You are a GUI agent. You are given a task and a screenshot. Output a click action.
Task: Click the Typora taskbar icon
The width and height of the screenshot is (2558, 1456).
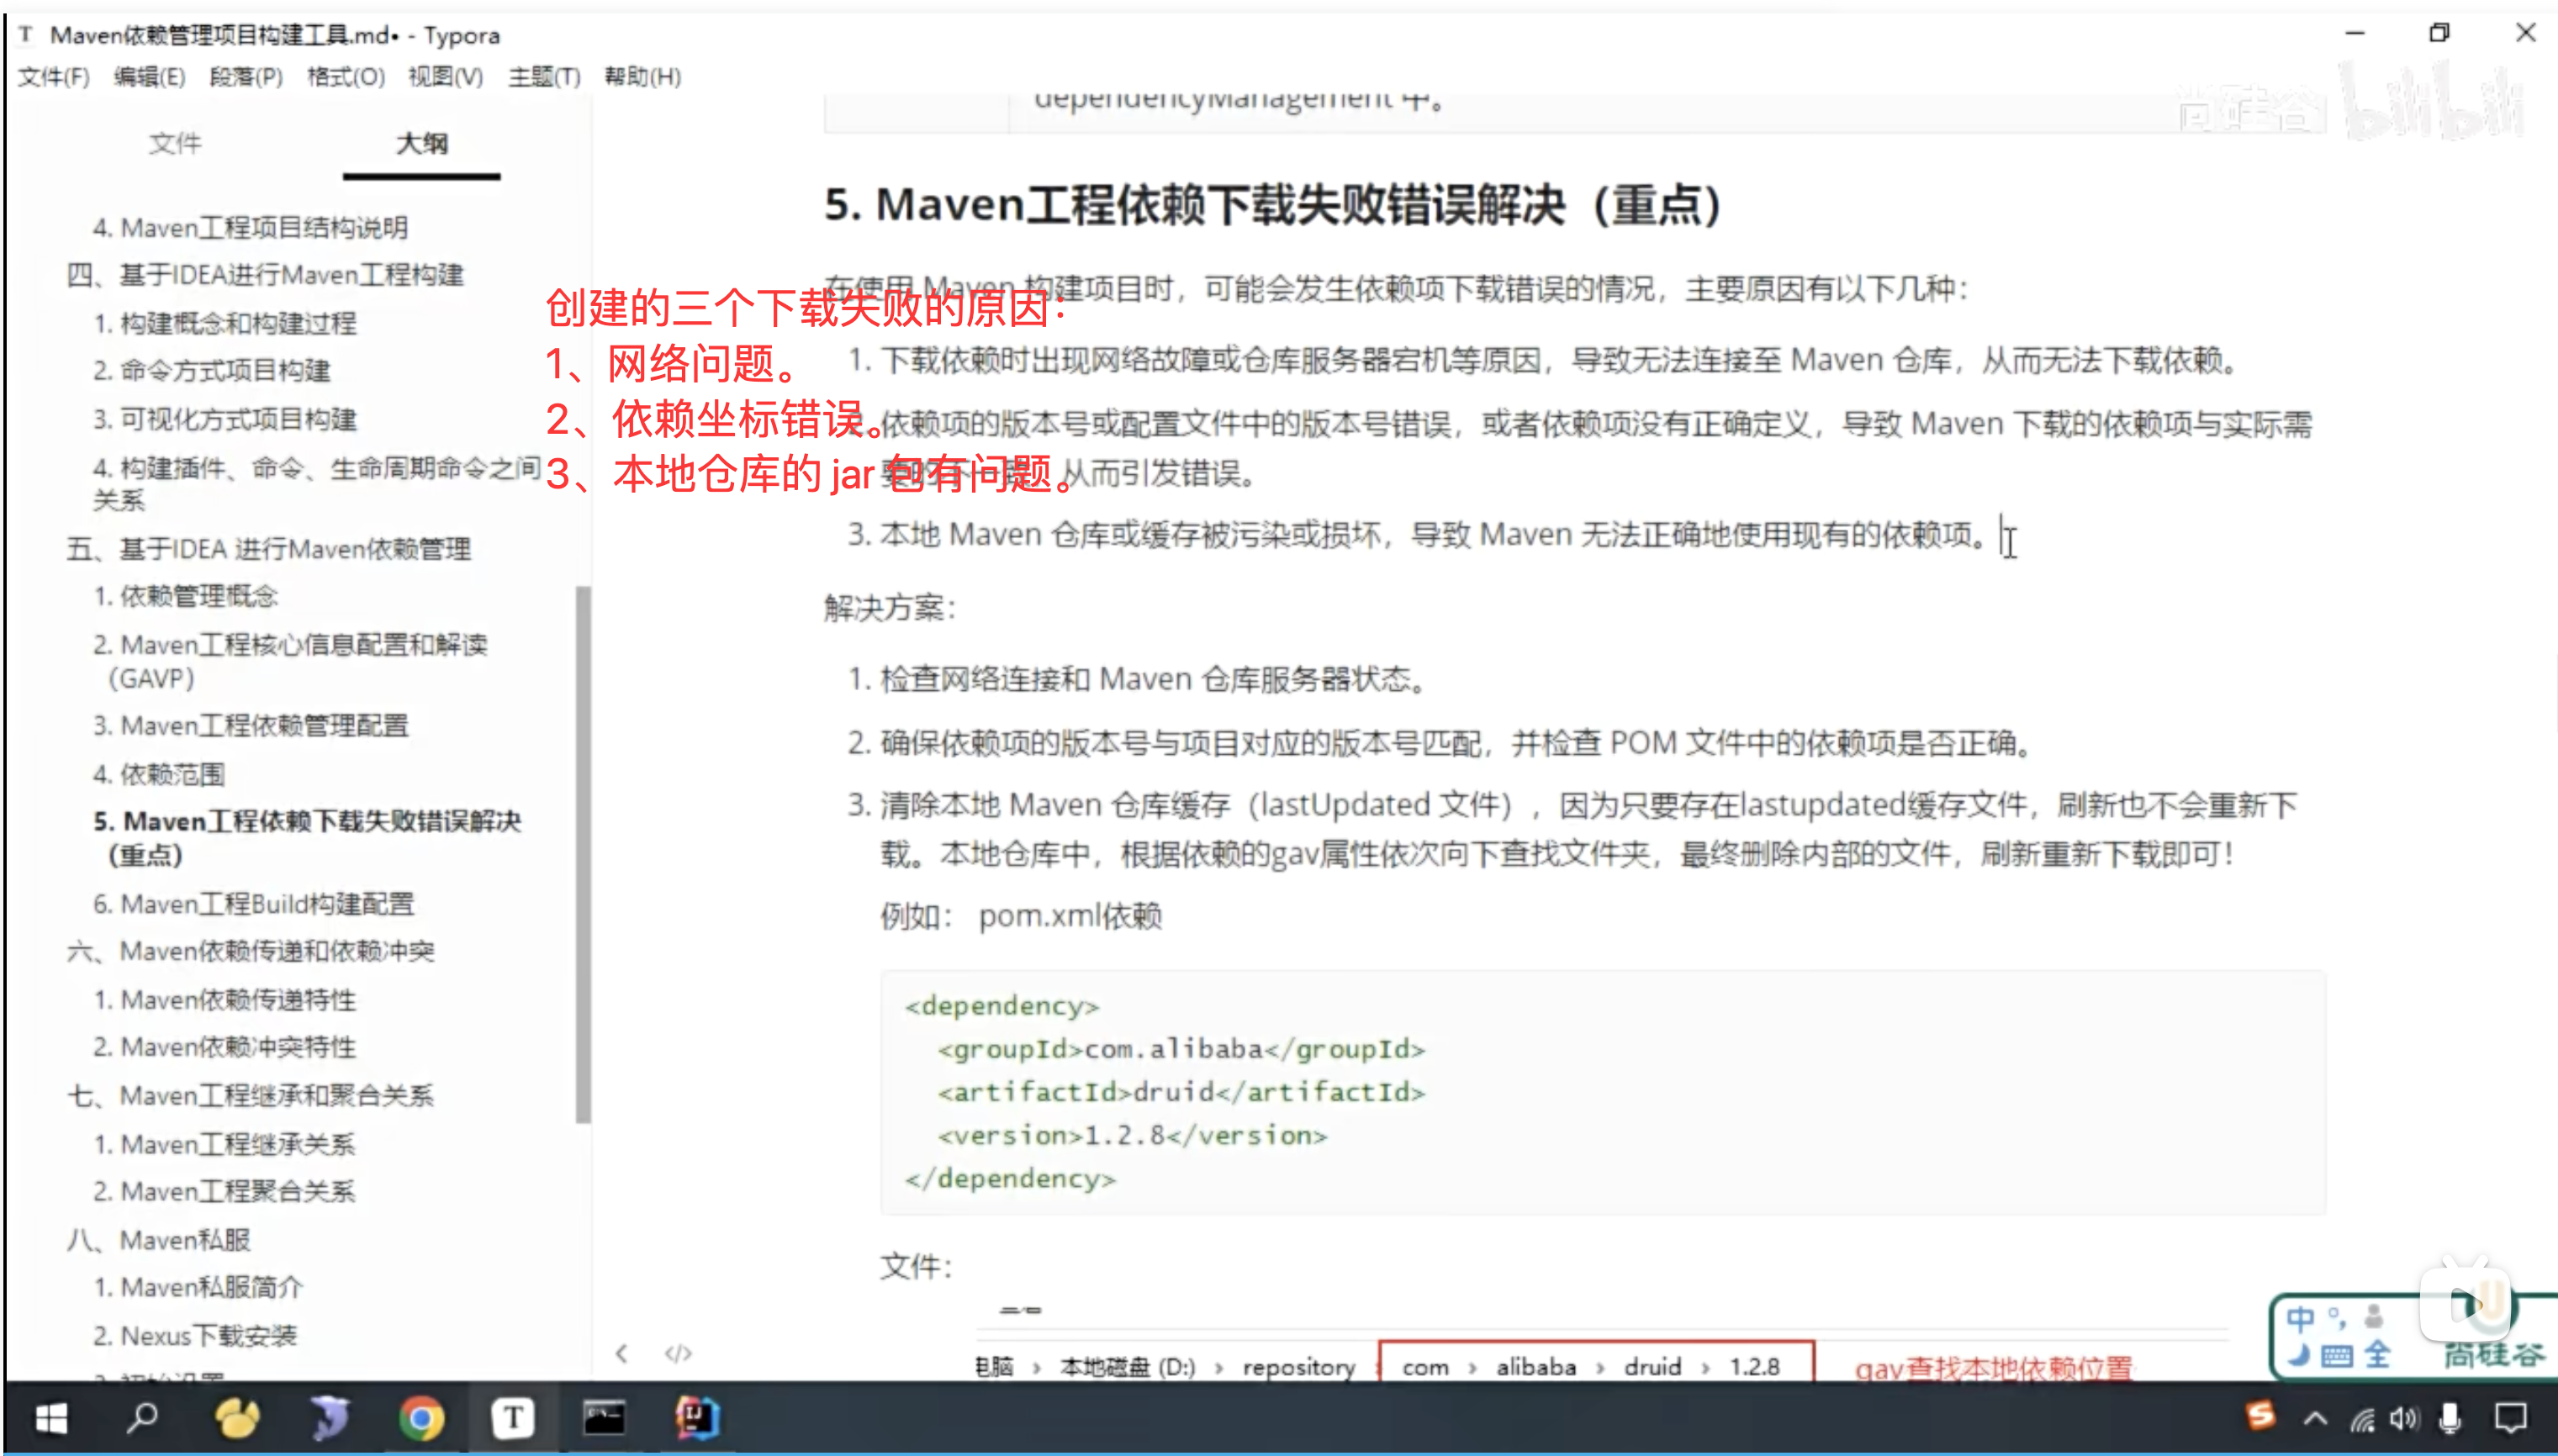[x=512, y=1417]
